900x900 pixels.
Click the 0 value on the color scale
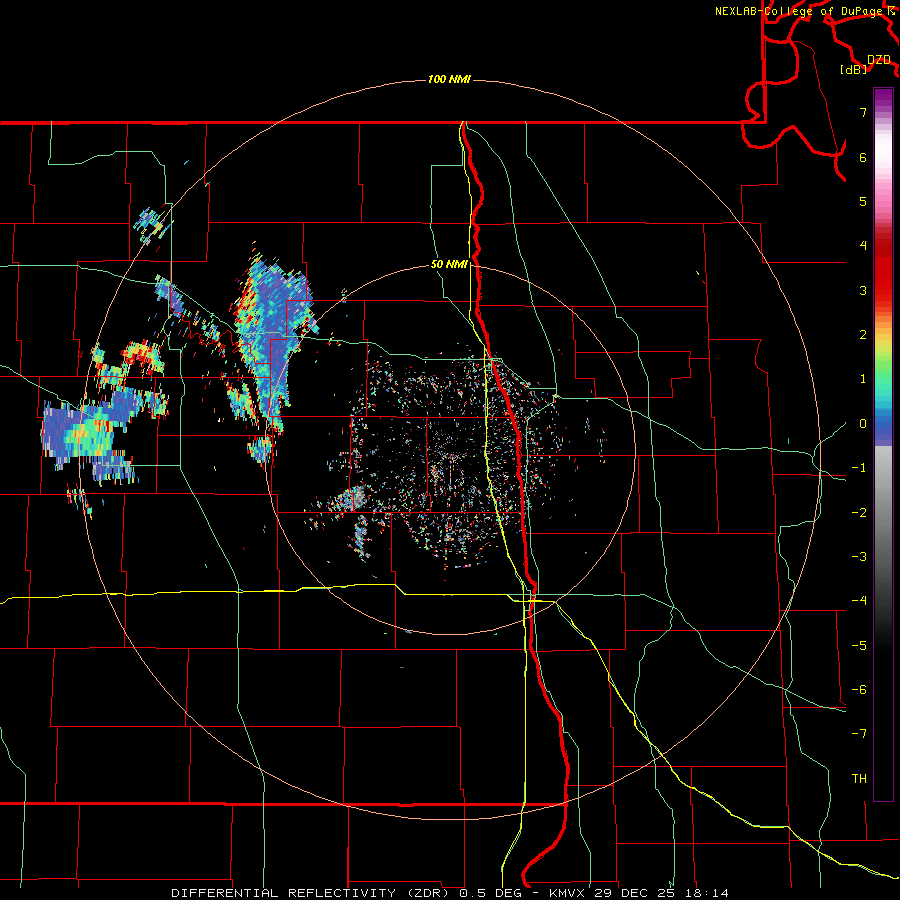pos(863,424)
